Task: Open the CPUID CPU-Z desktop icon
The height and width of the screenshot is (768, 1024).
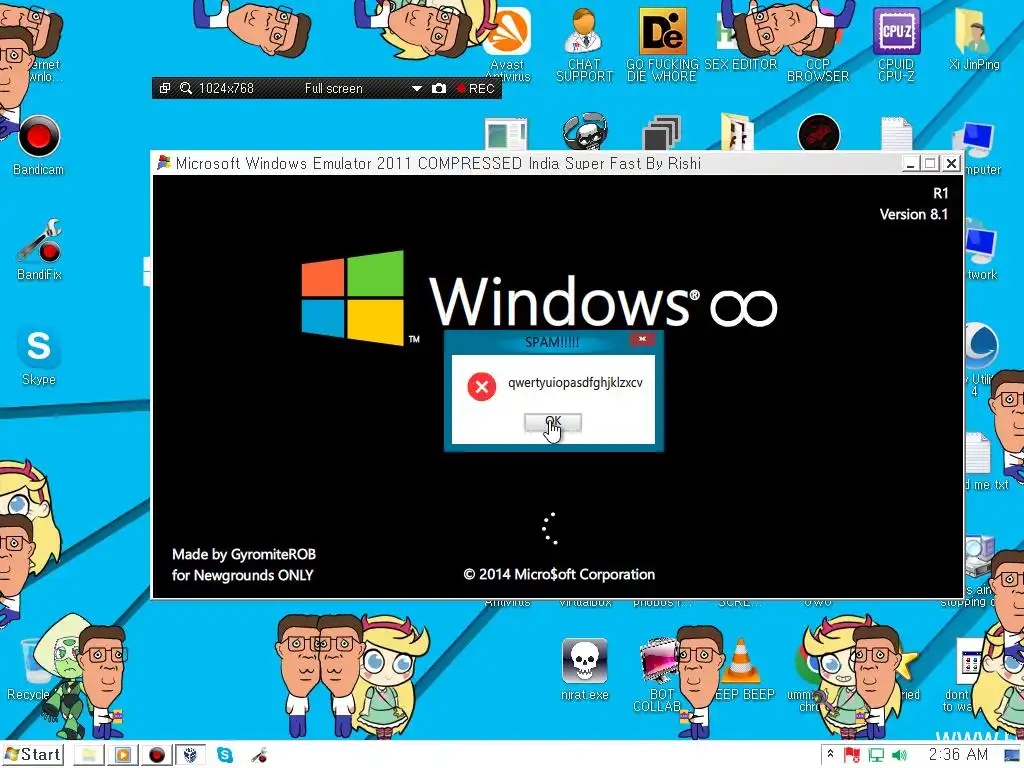Action: [x=896, y=44]
